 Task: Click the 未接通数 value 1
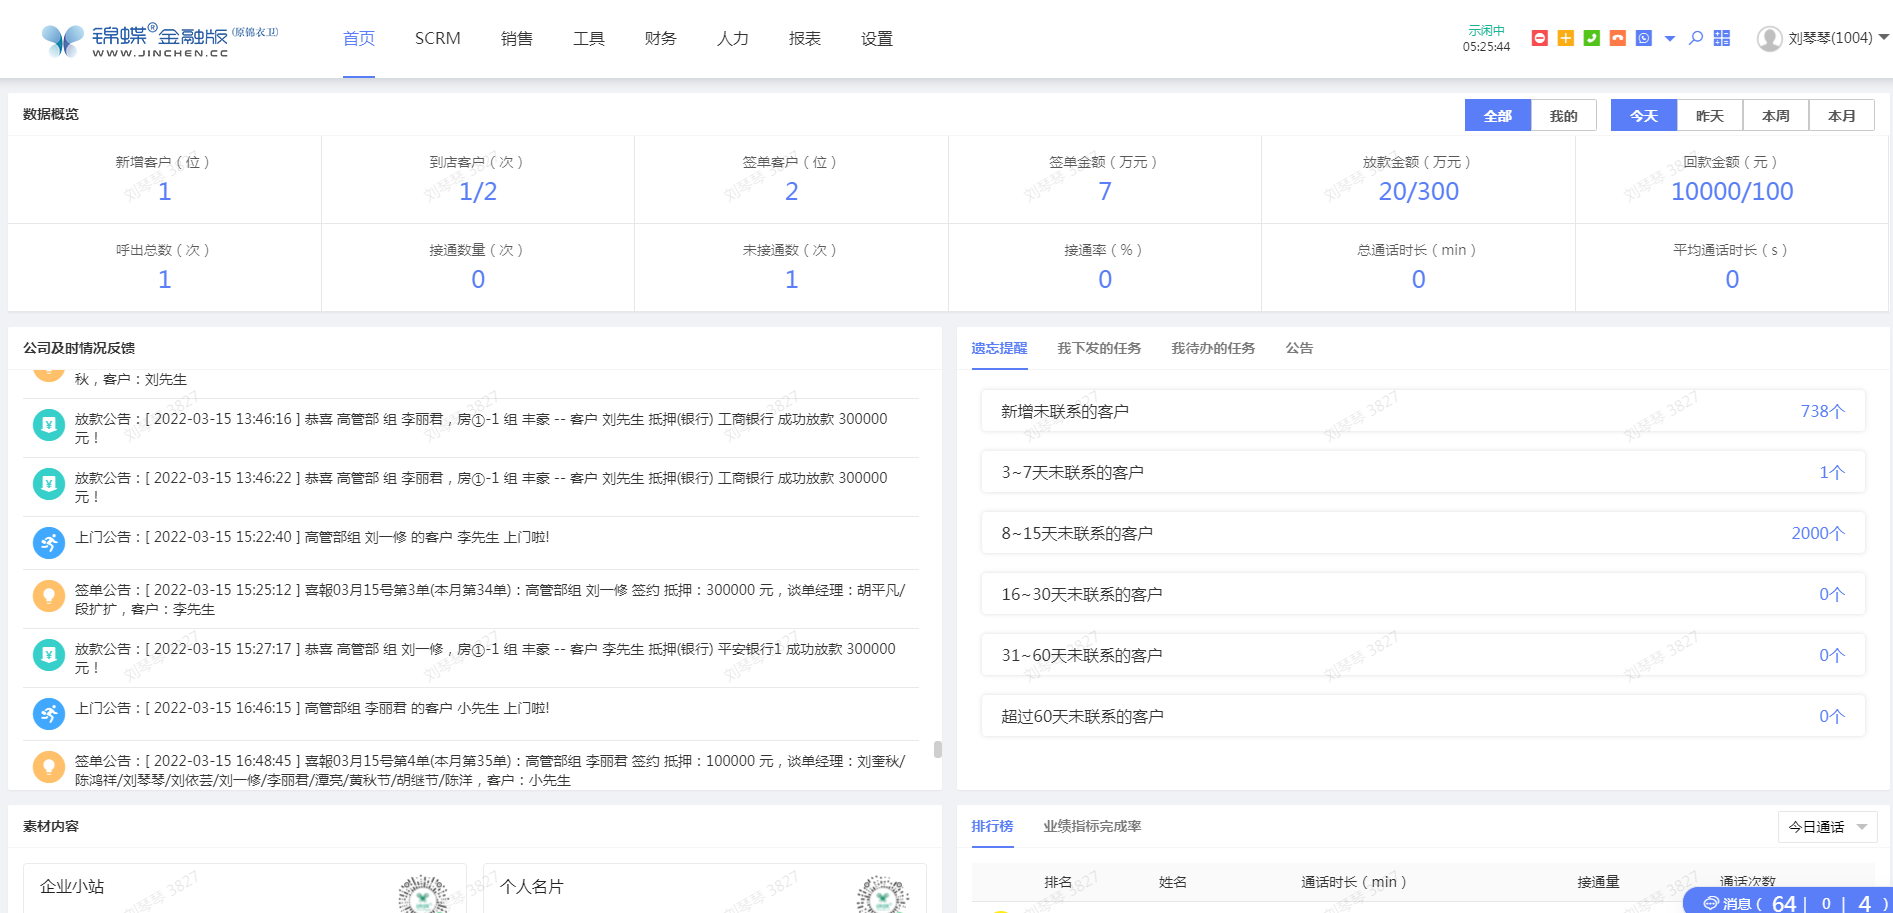click(792, 279)
